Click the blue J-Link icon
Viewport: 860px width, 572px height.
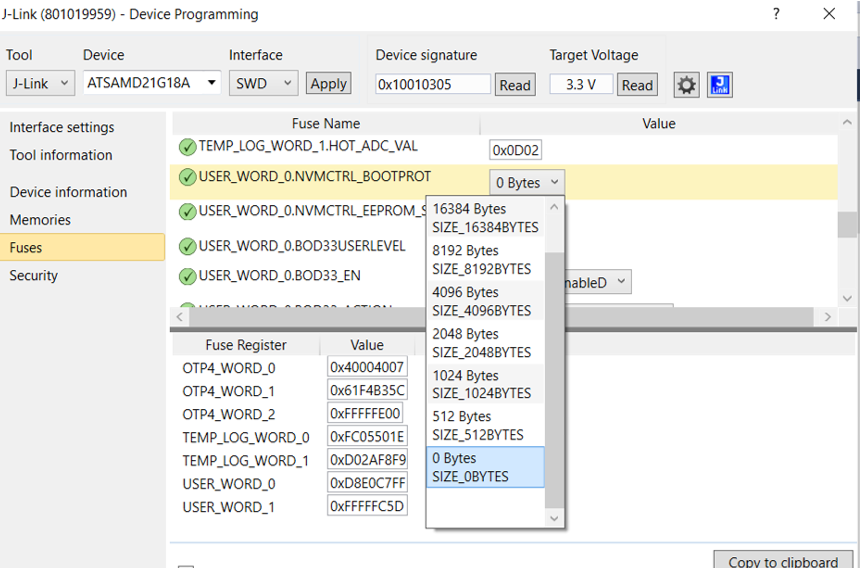coord(720,85)
